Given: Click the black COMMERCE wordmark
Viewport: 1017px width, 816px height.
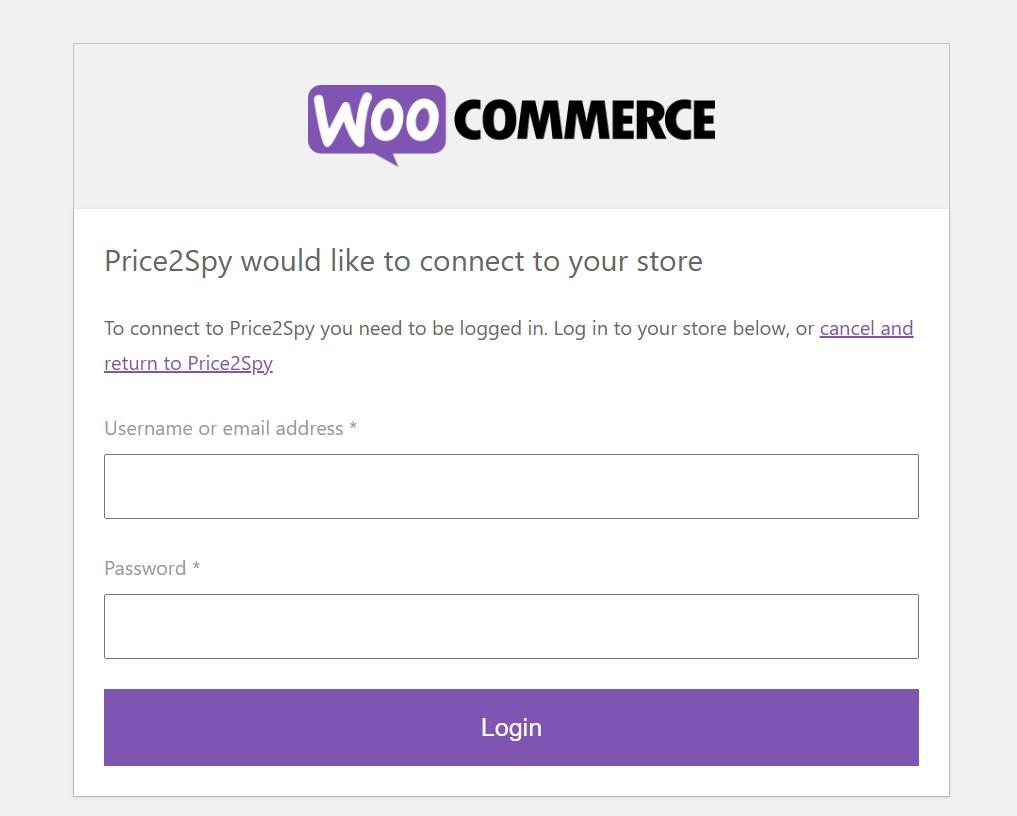Looking at the screenshot, I should point(584,120).
